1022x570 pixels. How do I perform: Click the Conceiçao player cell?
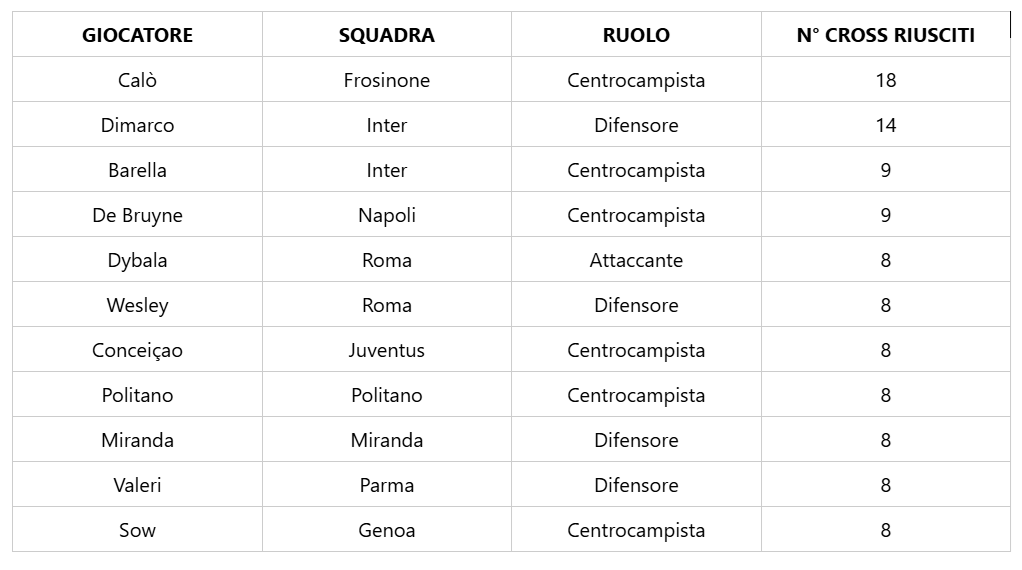click(138, 349)
